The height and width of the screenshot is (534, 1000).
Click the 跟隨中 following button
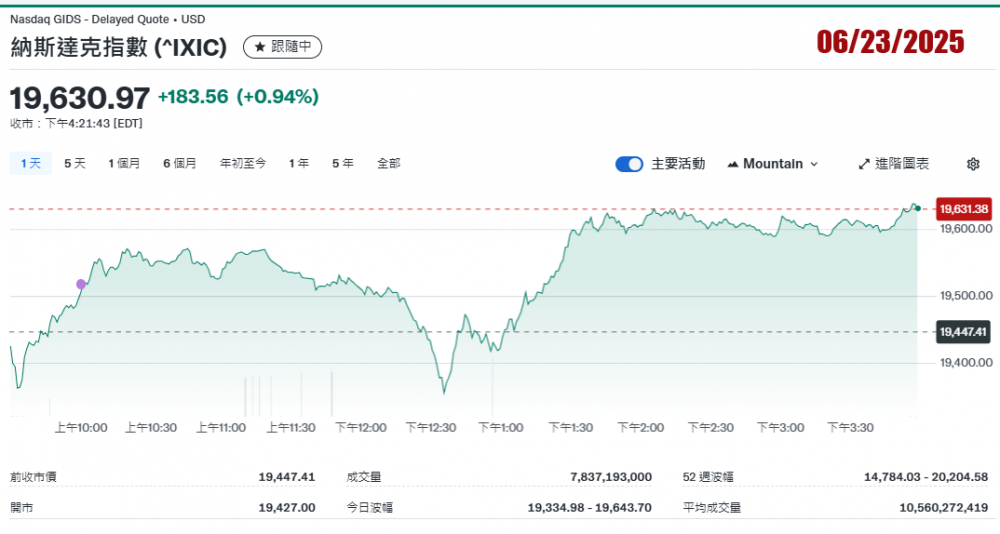point(283,47)
